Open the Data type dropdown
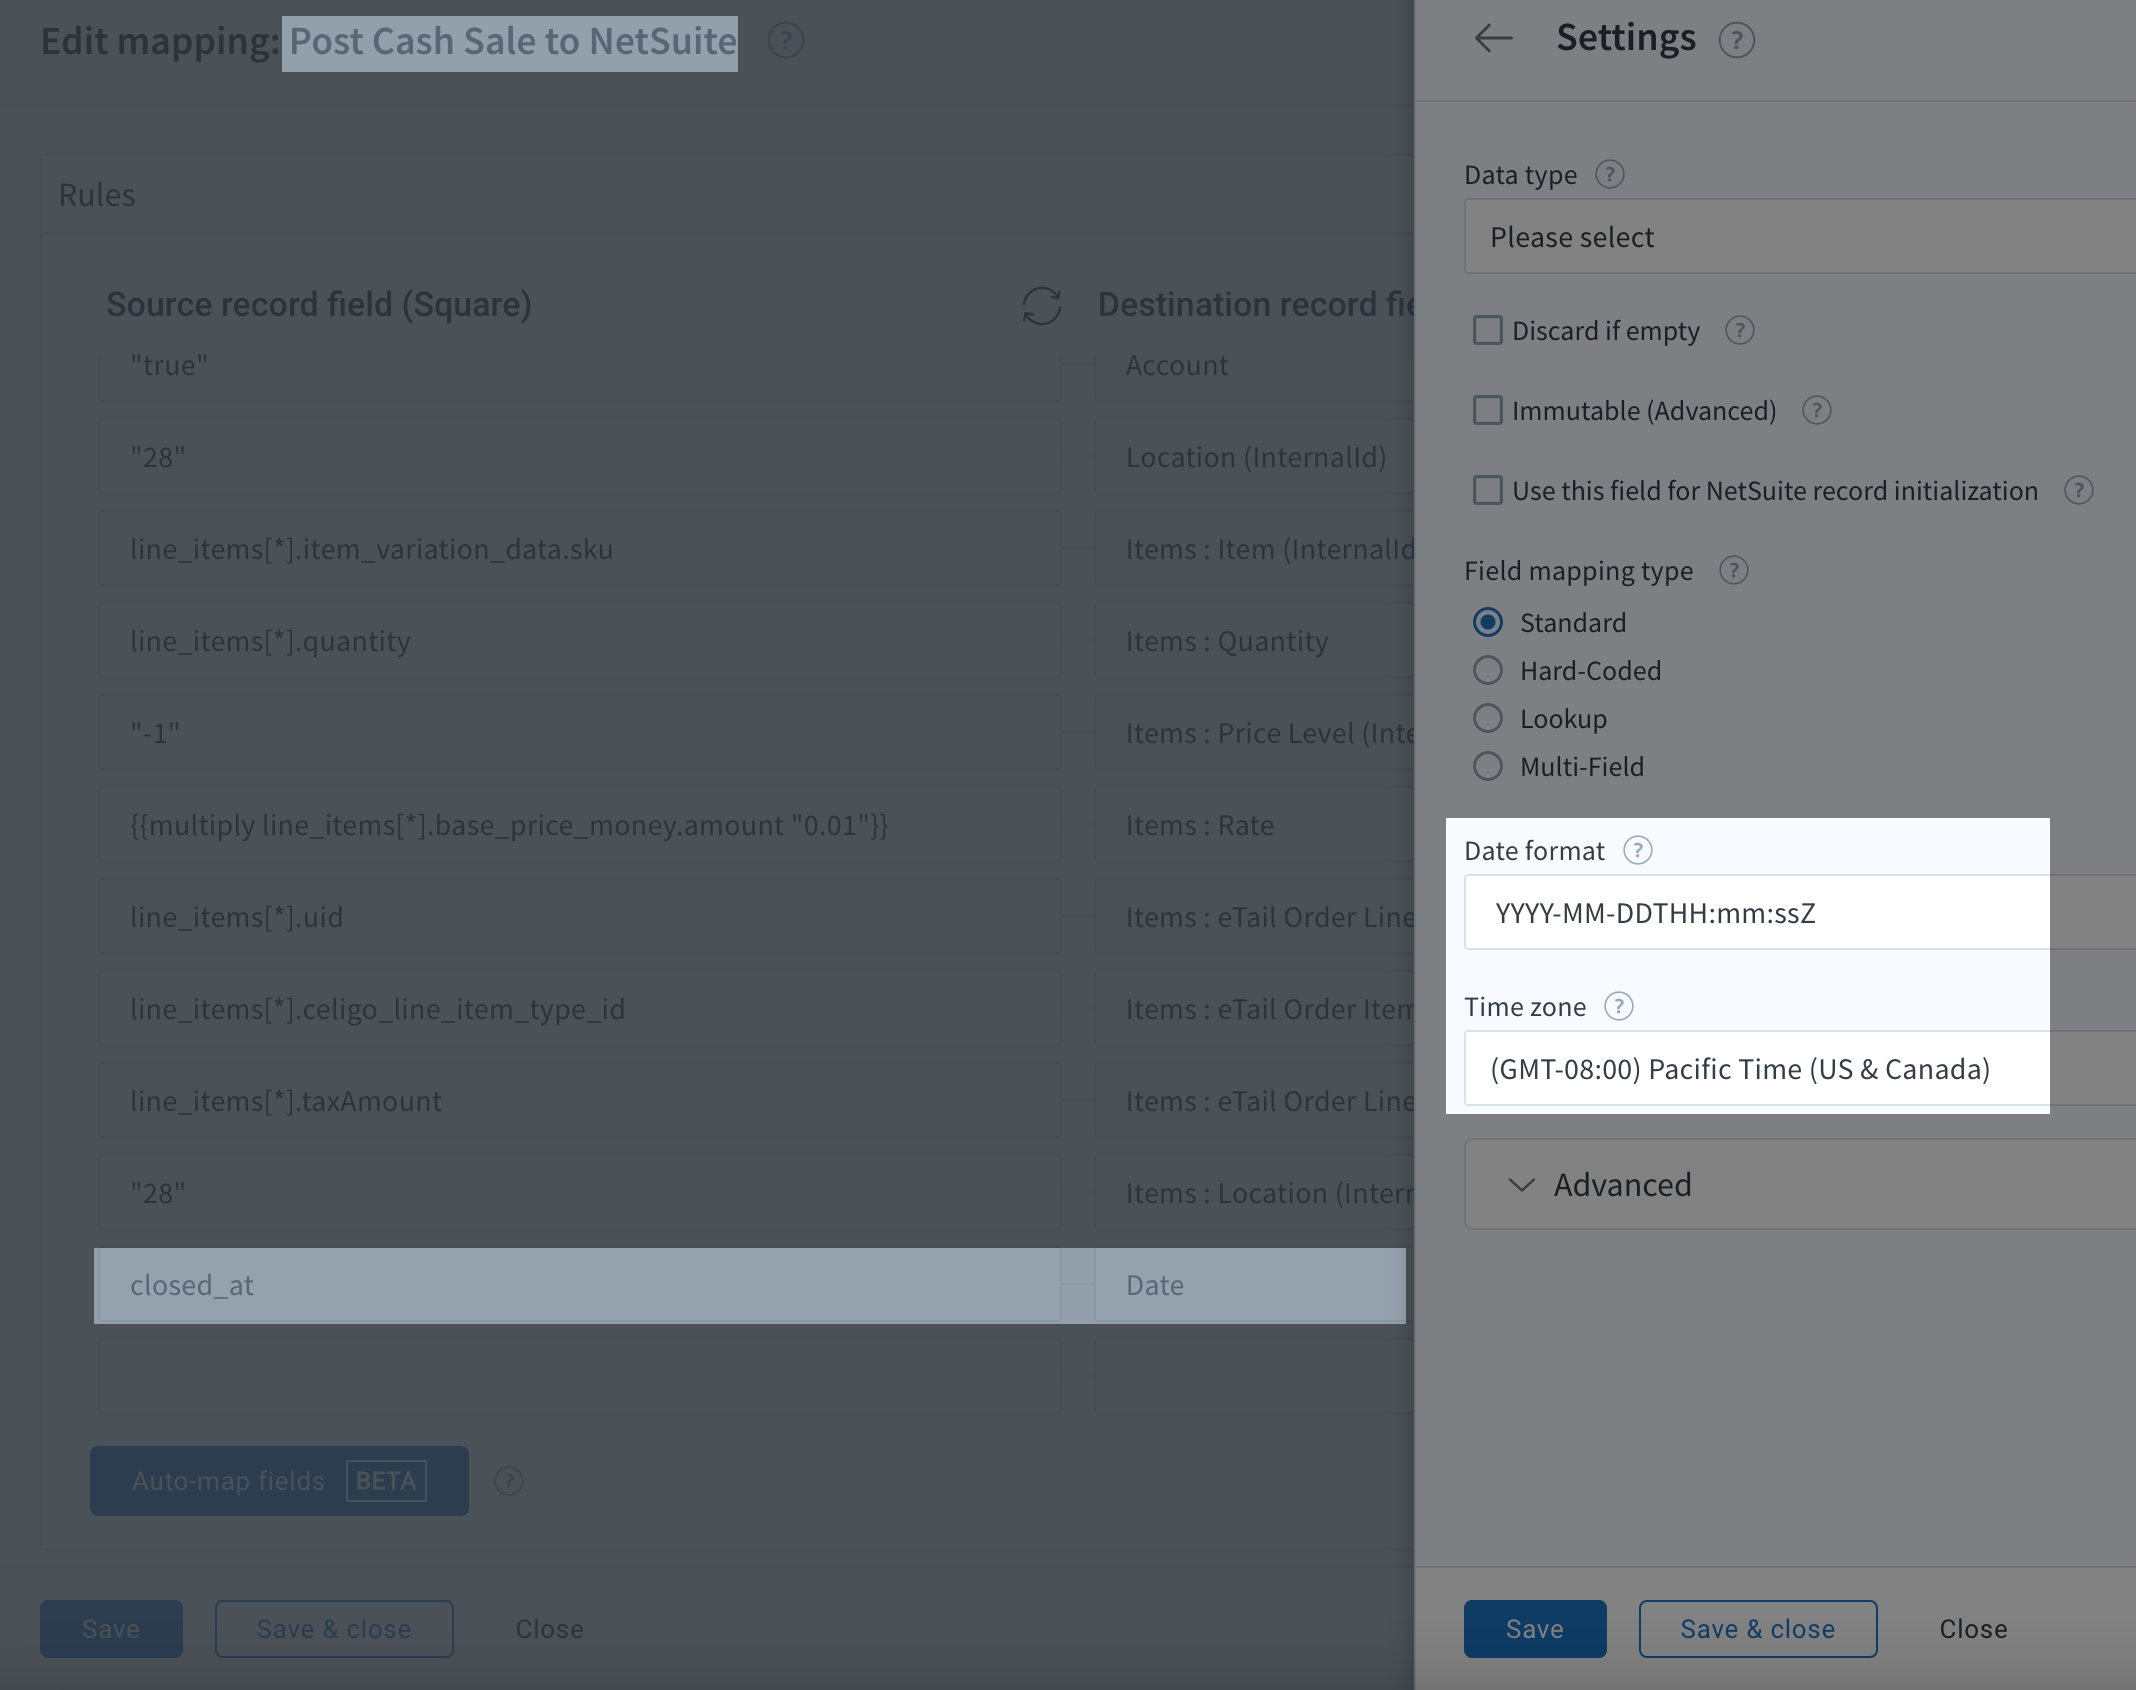 pos(1798,237)
